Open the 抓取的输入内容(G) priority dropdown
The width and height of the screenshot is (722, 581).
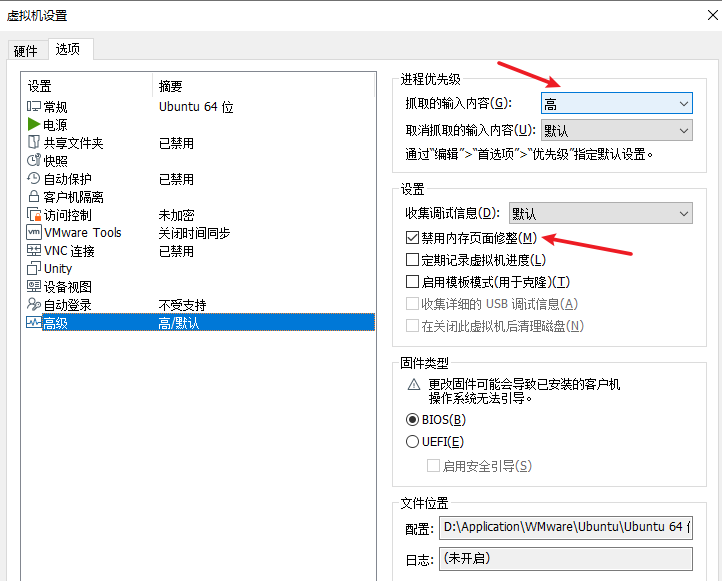tap(617, 104)
